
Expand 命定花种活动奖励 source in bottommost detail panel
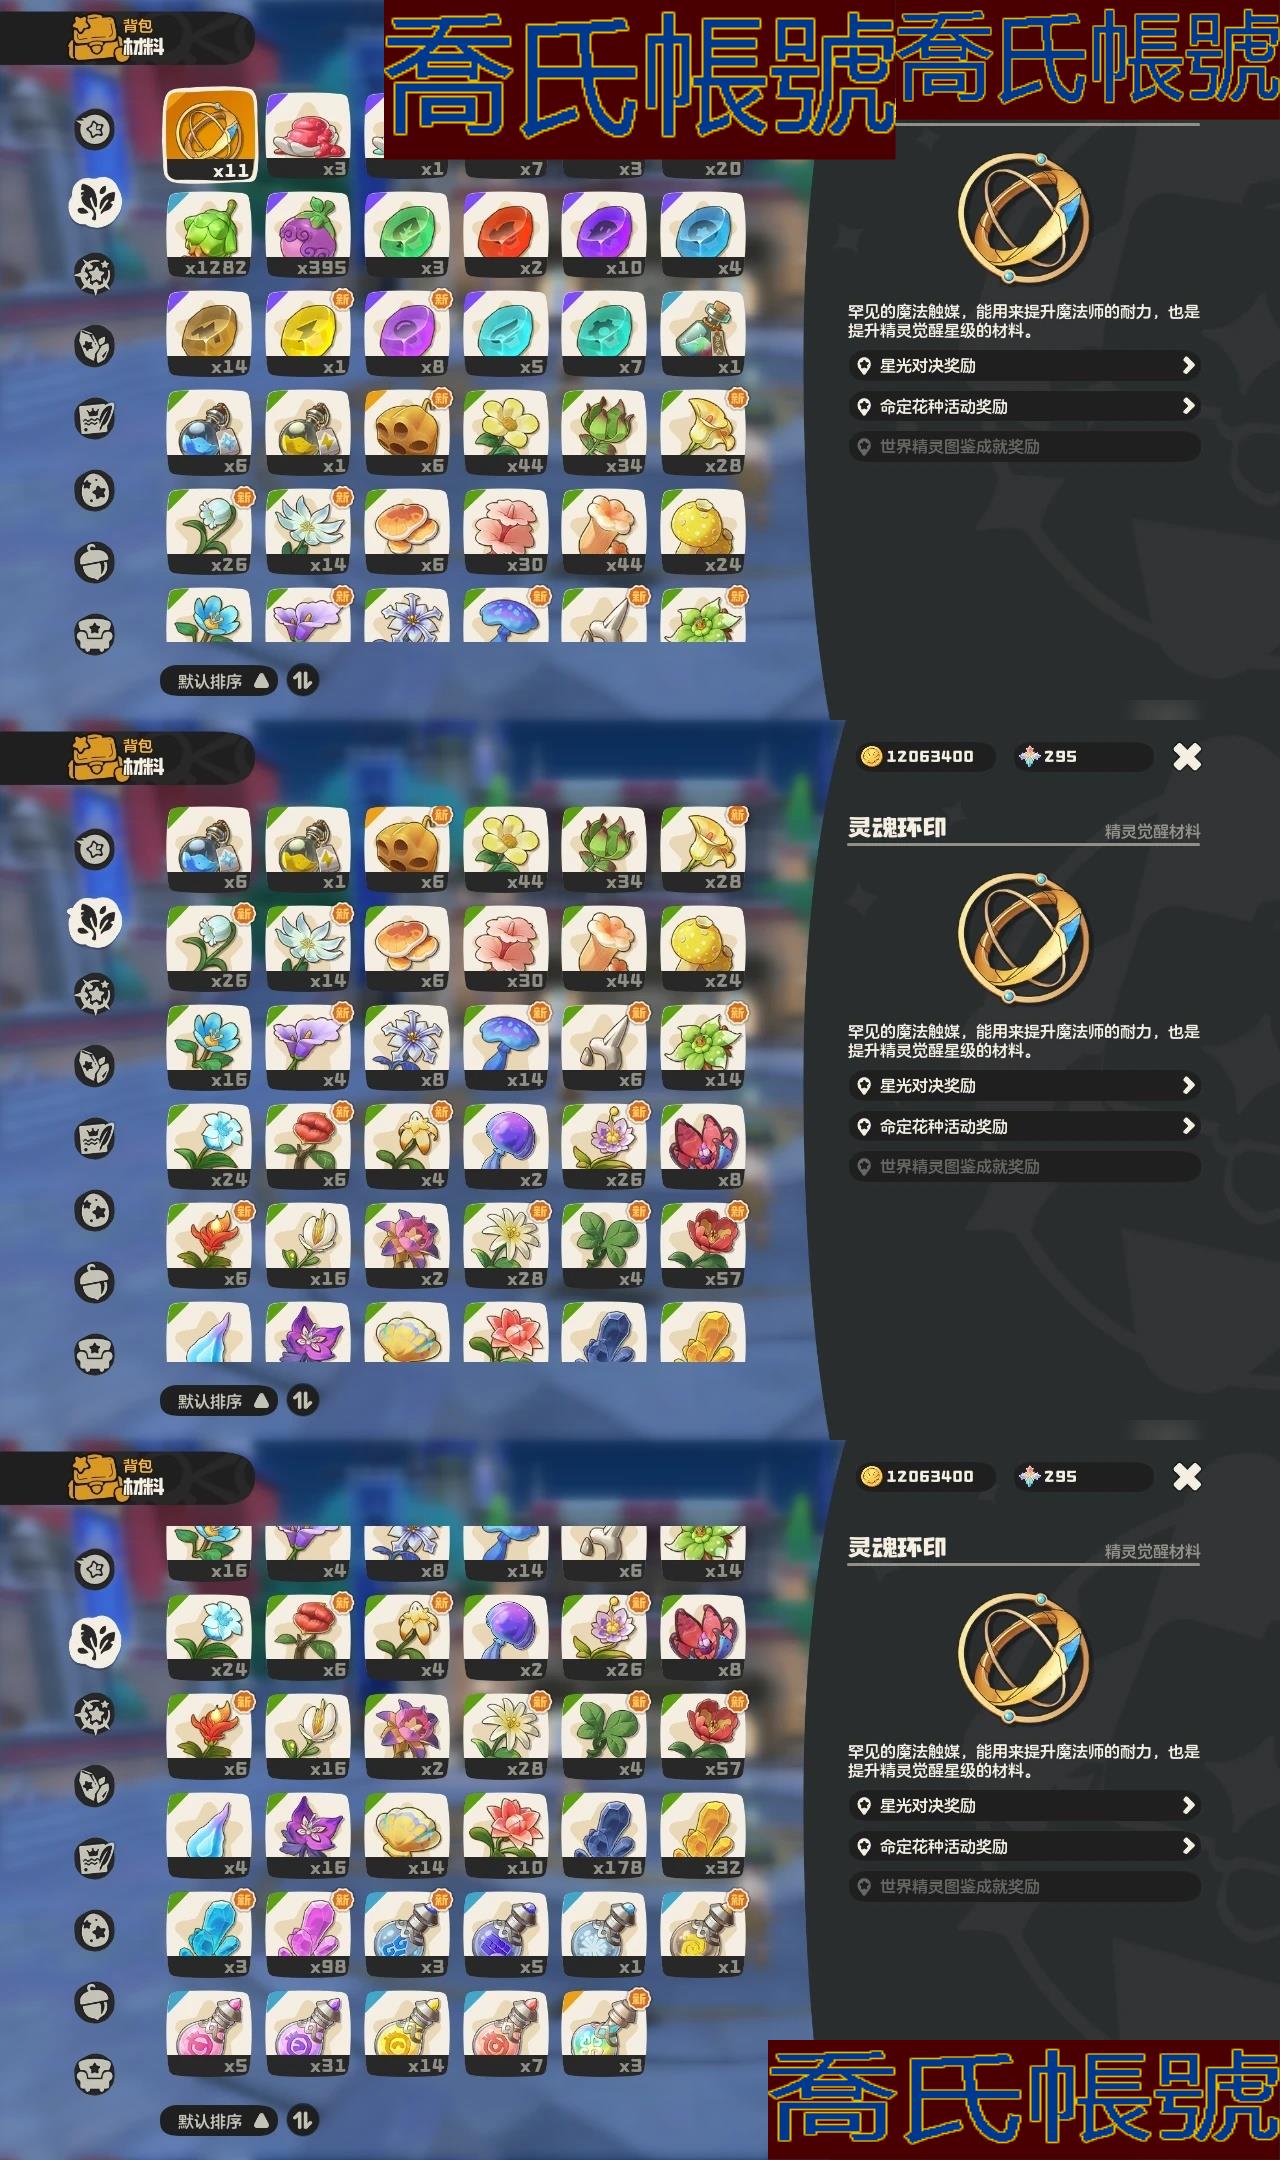tap(1024, 1846)
